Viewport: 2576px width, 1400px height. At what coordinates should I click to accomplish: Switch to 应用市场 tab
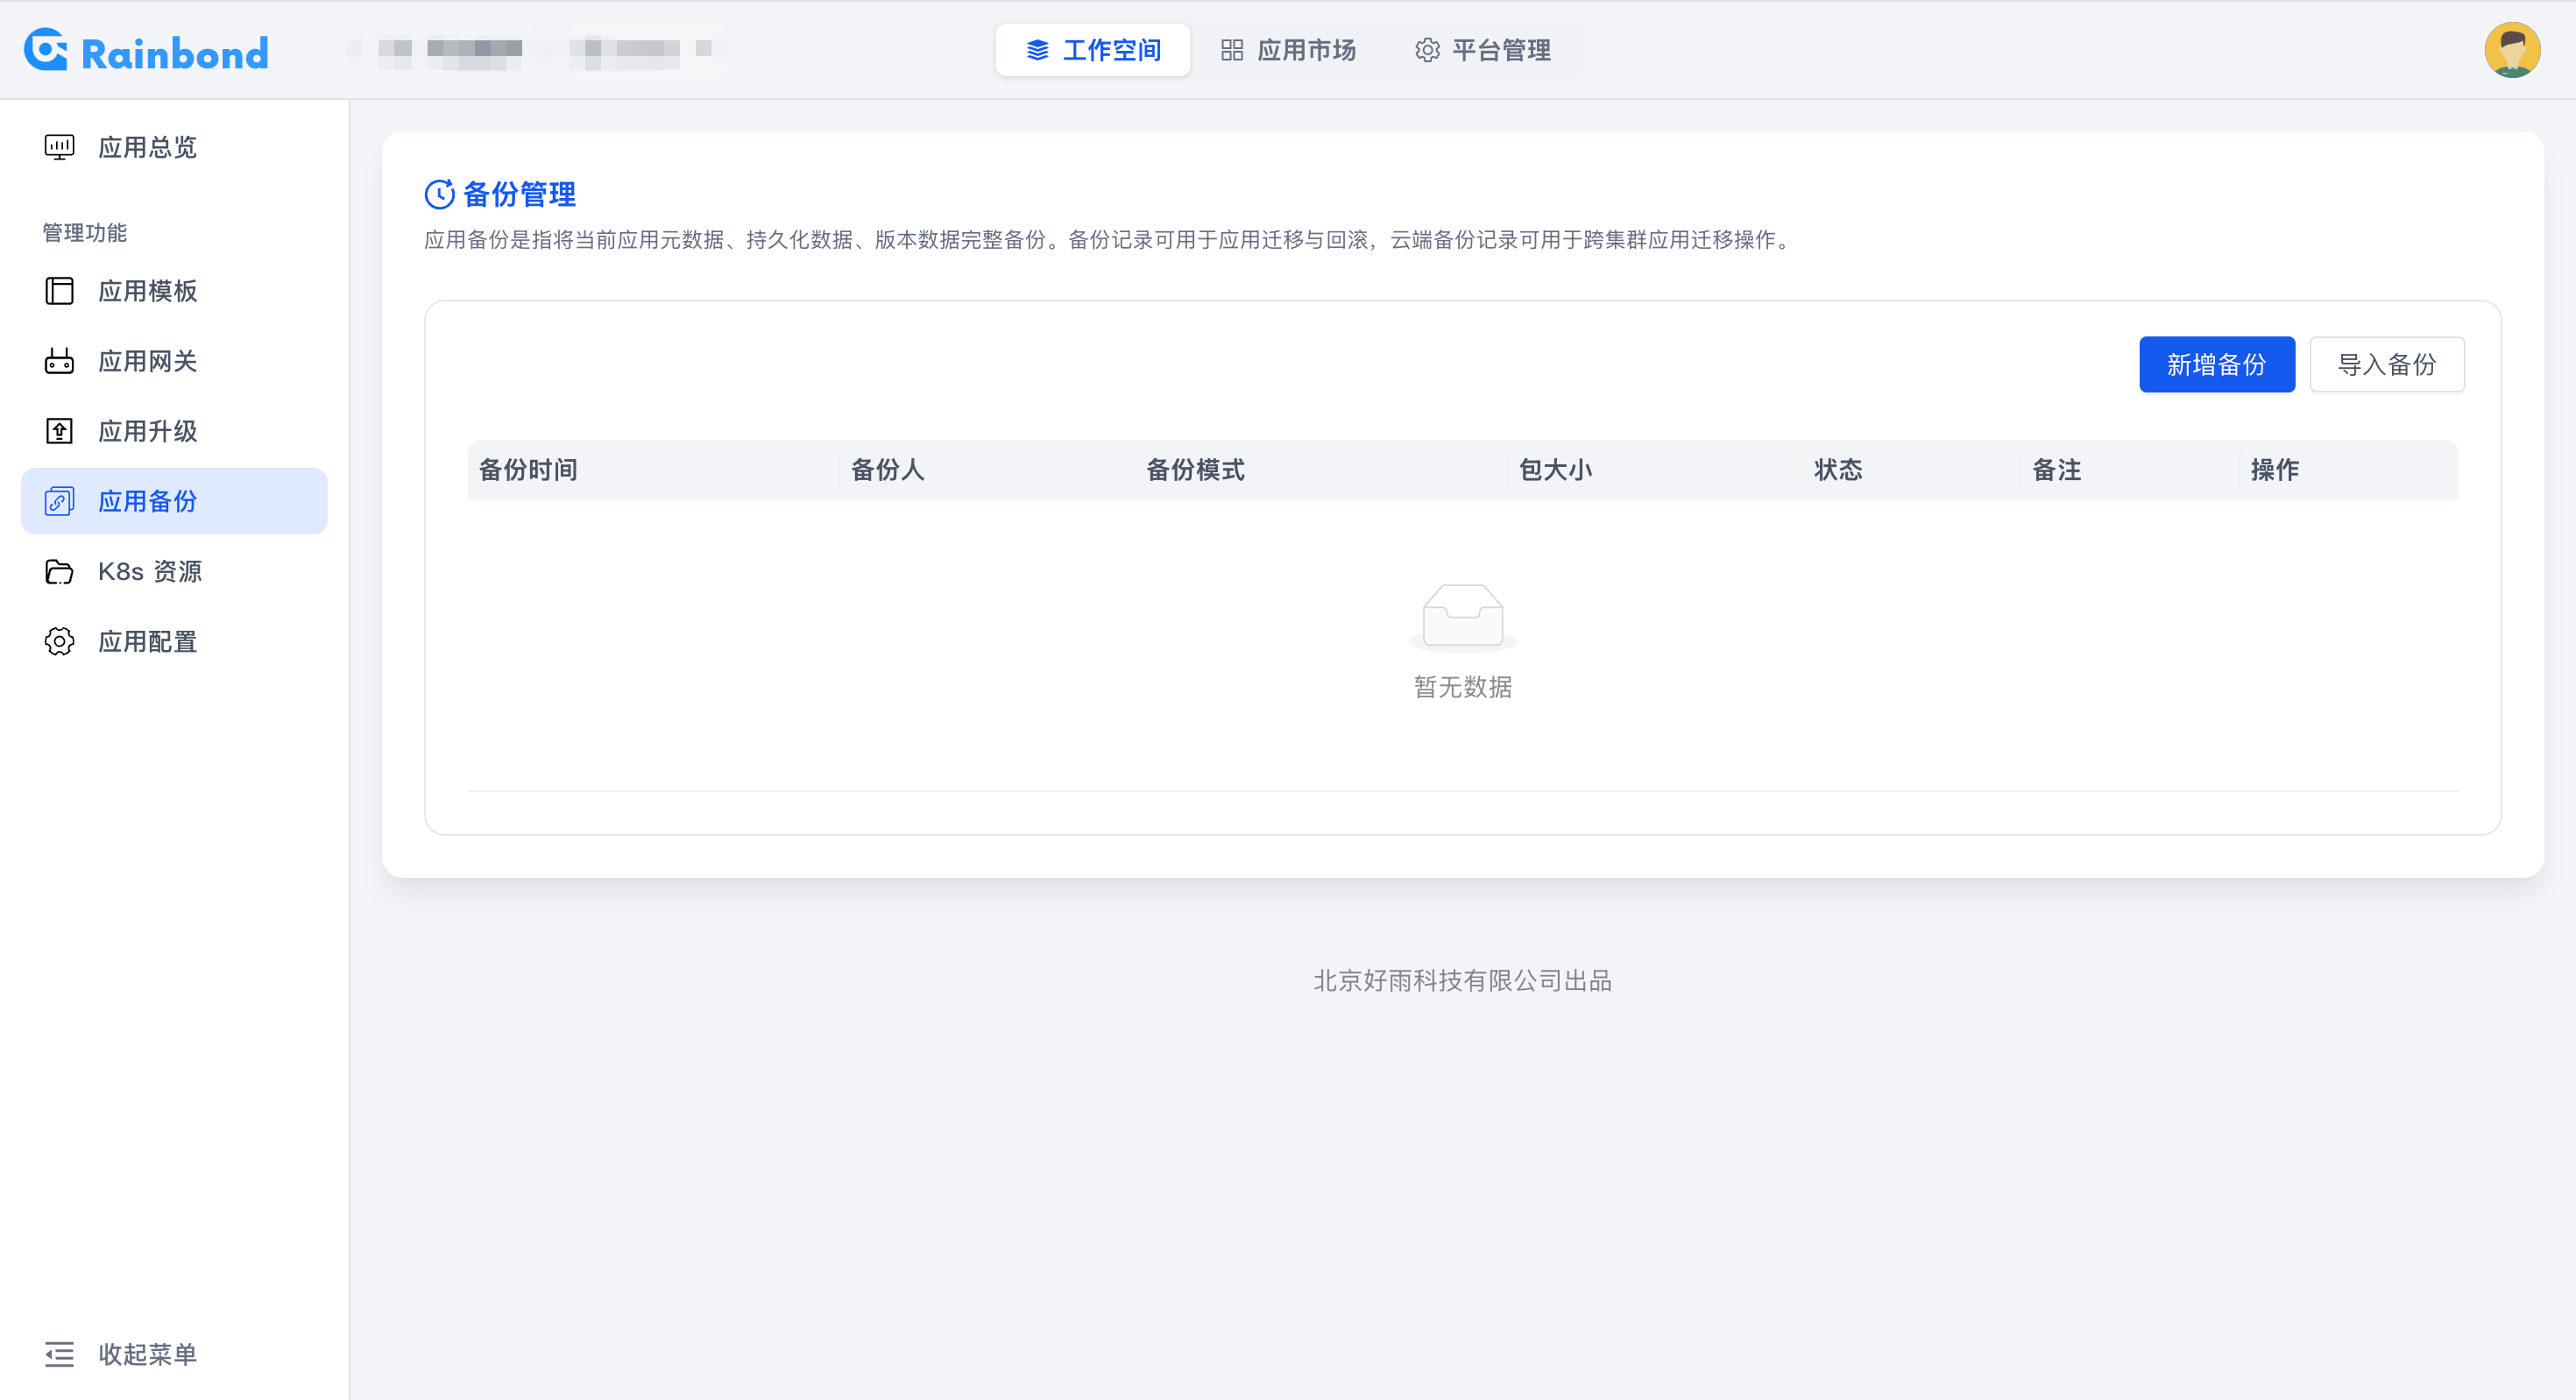tap(1288, 50)
